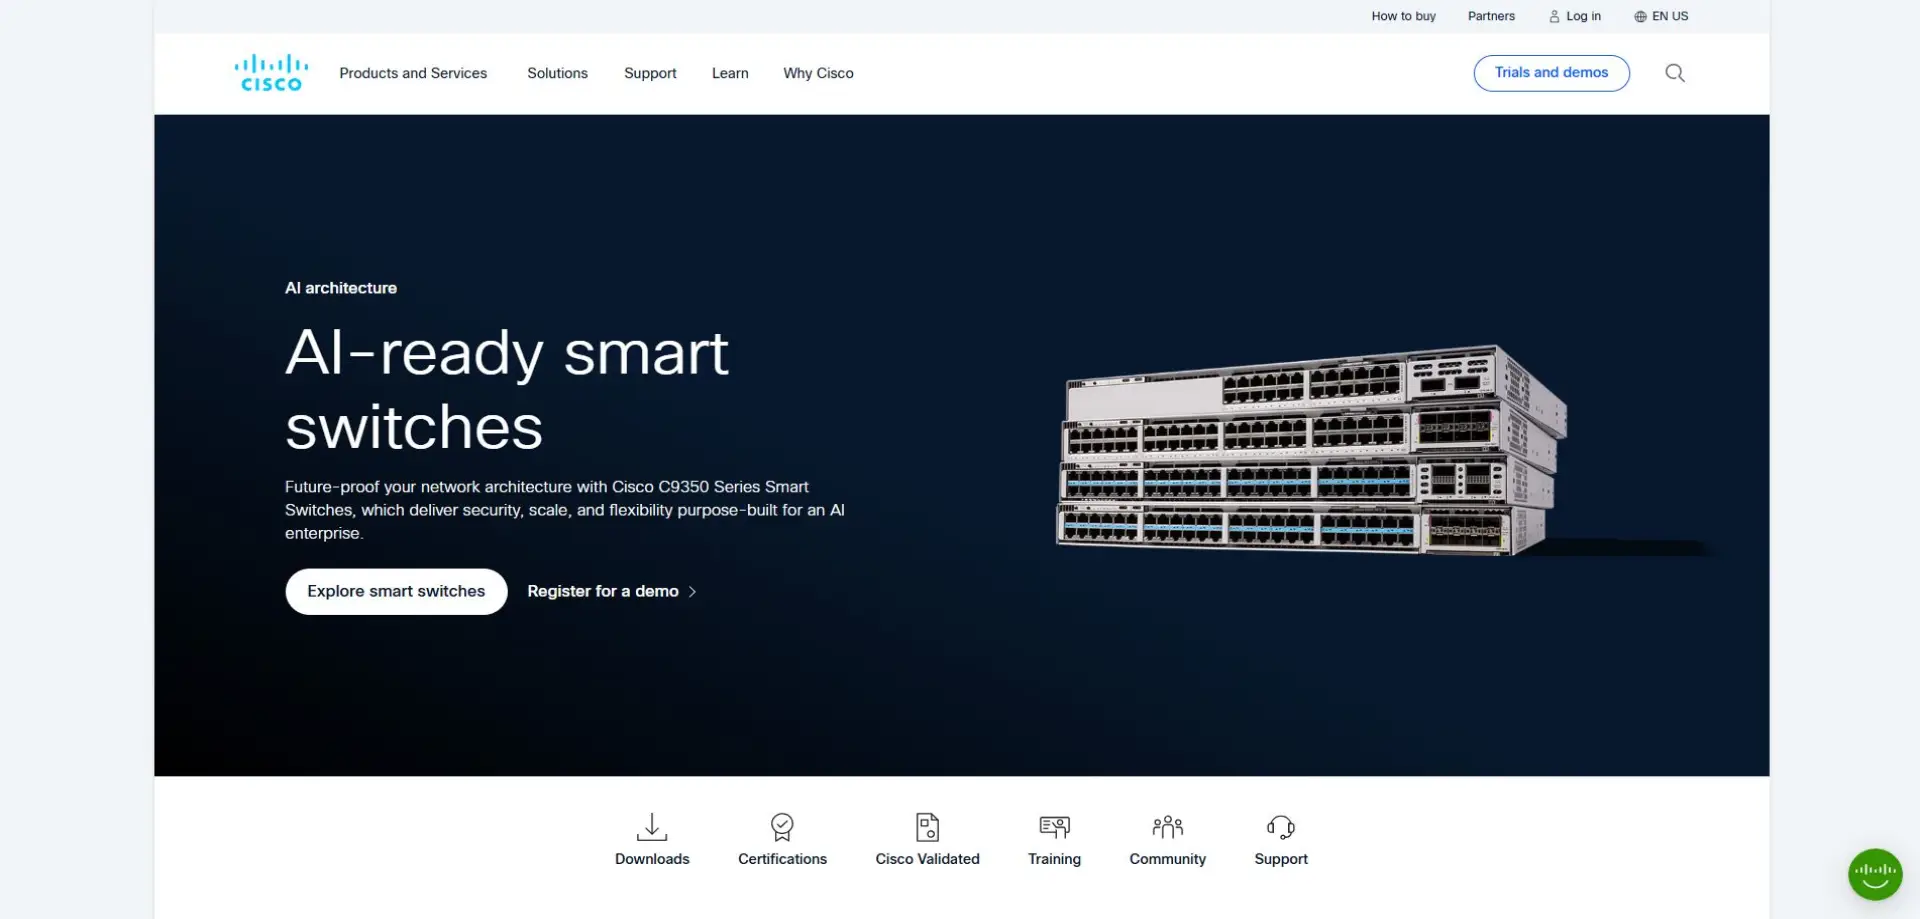Click the stacked smart switches image
Viewport: 1920px width, 919px height.
point(1311,450)
